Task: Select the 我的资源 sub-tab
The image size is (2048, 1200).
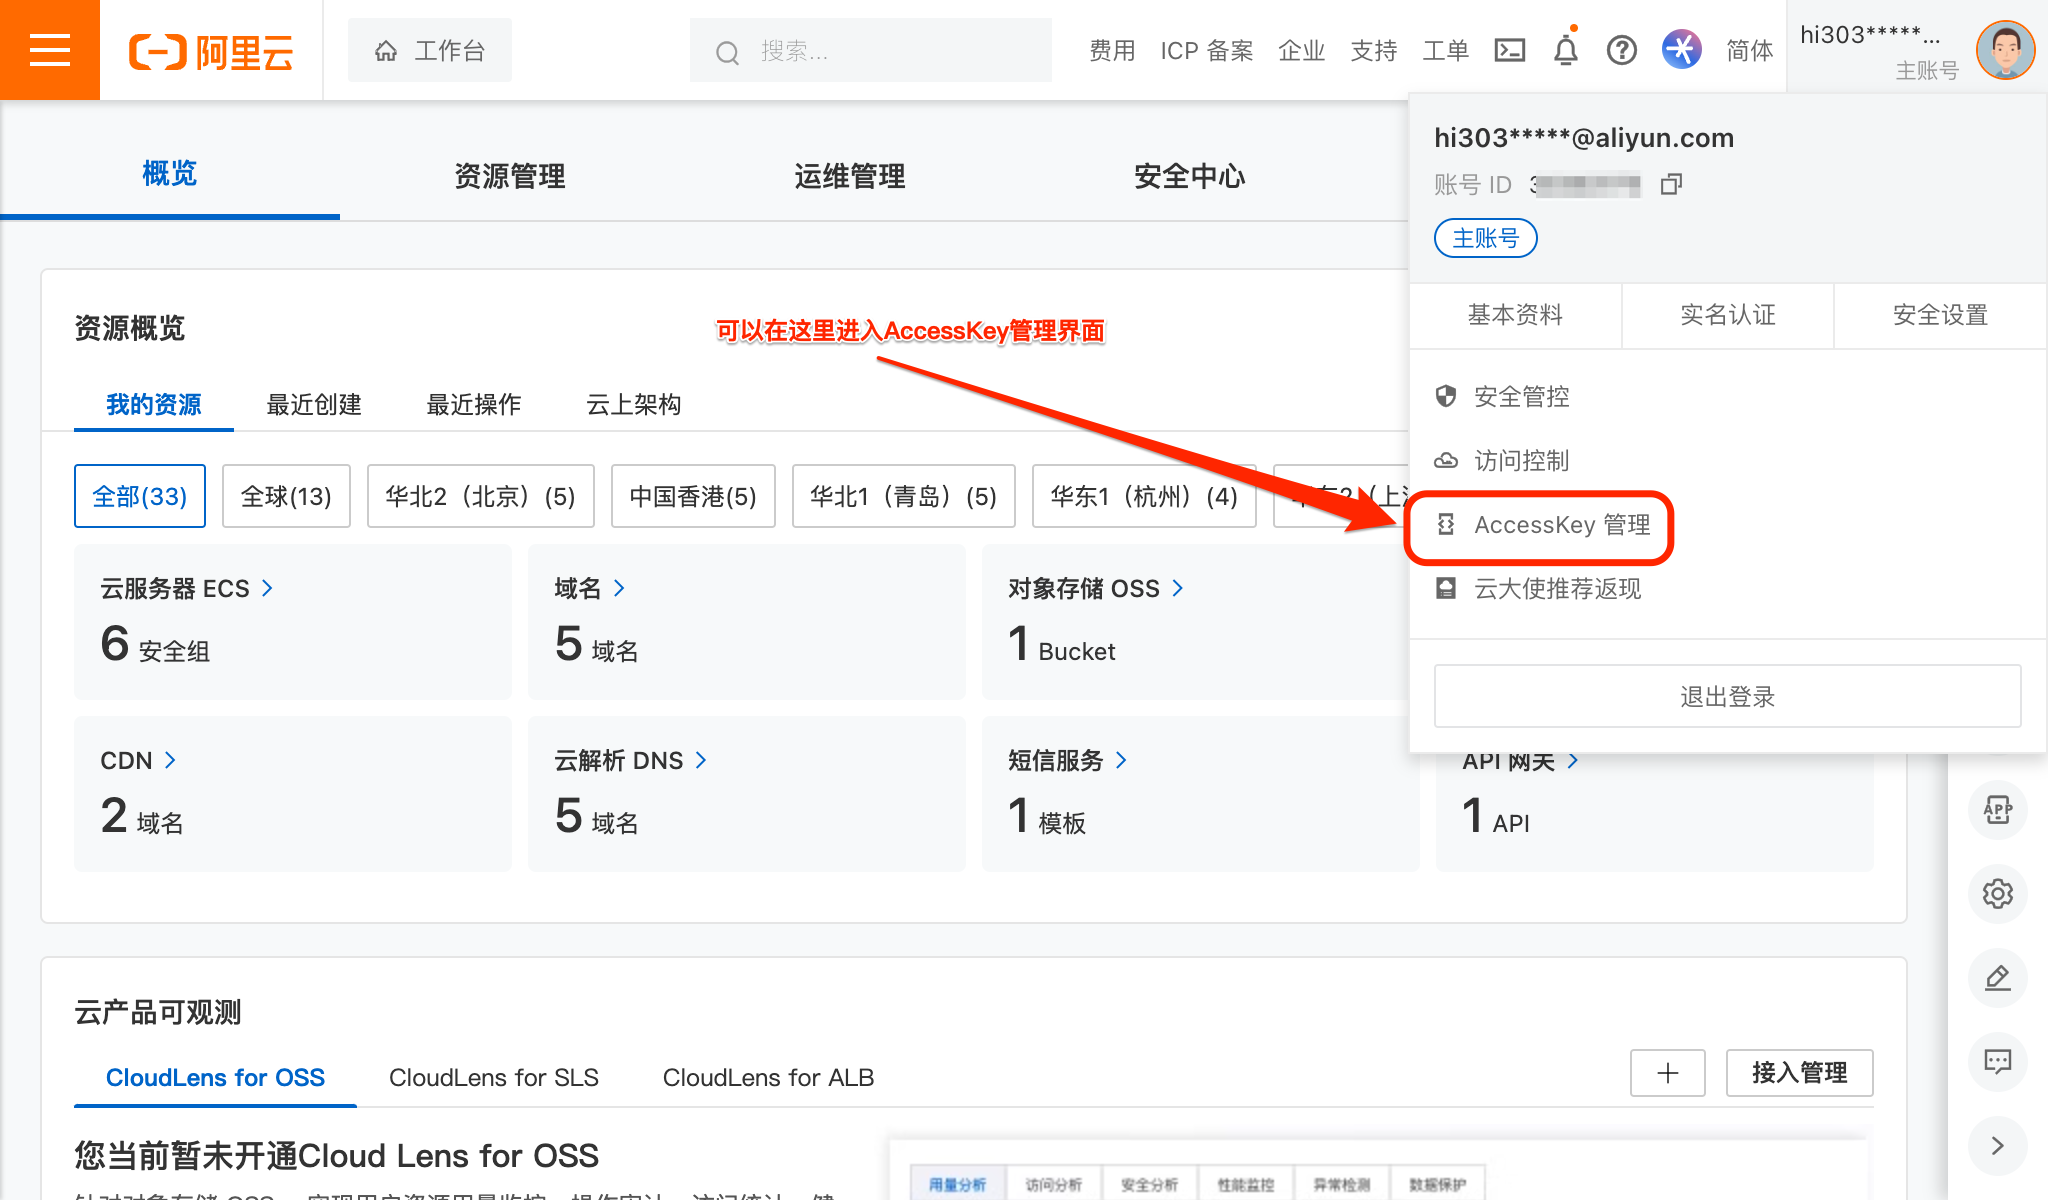Action: (x=154, y=404)
